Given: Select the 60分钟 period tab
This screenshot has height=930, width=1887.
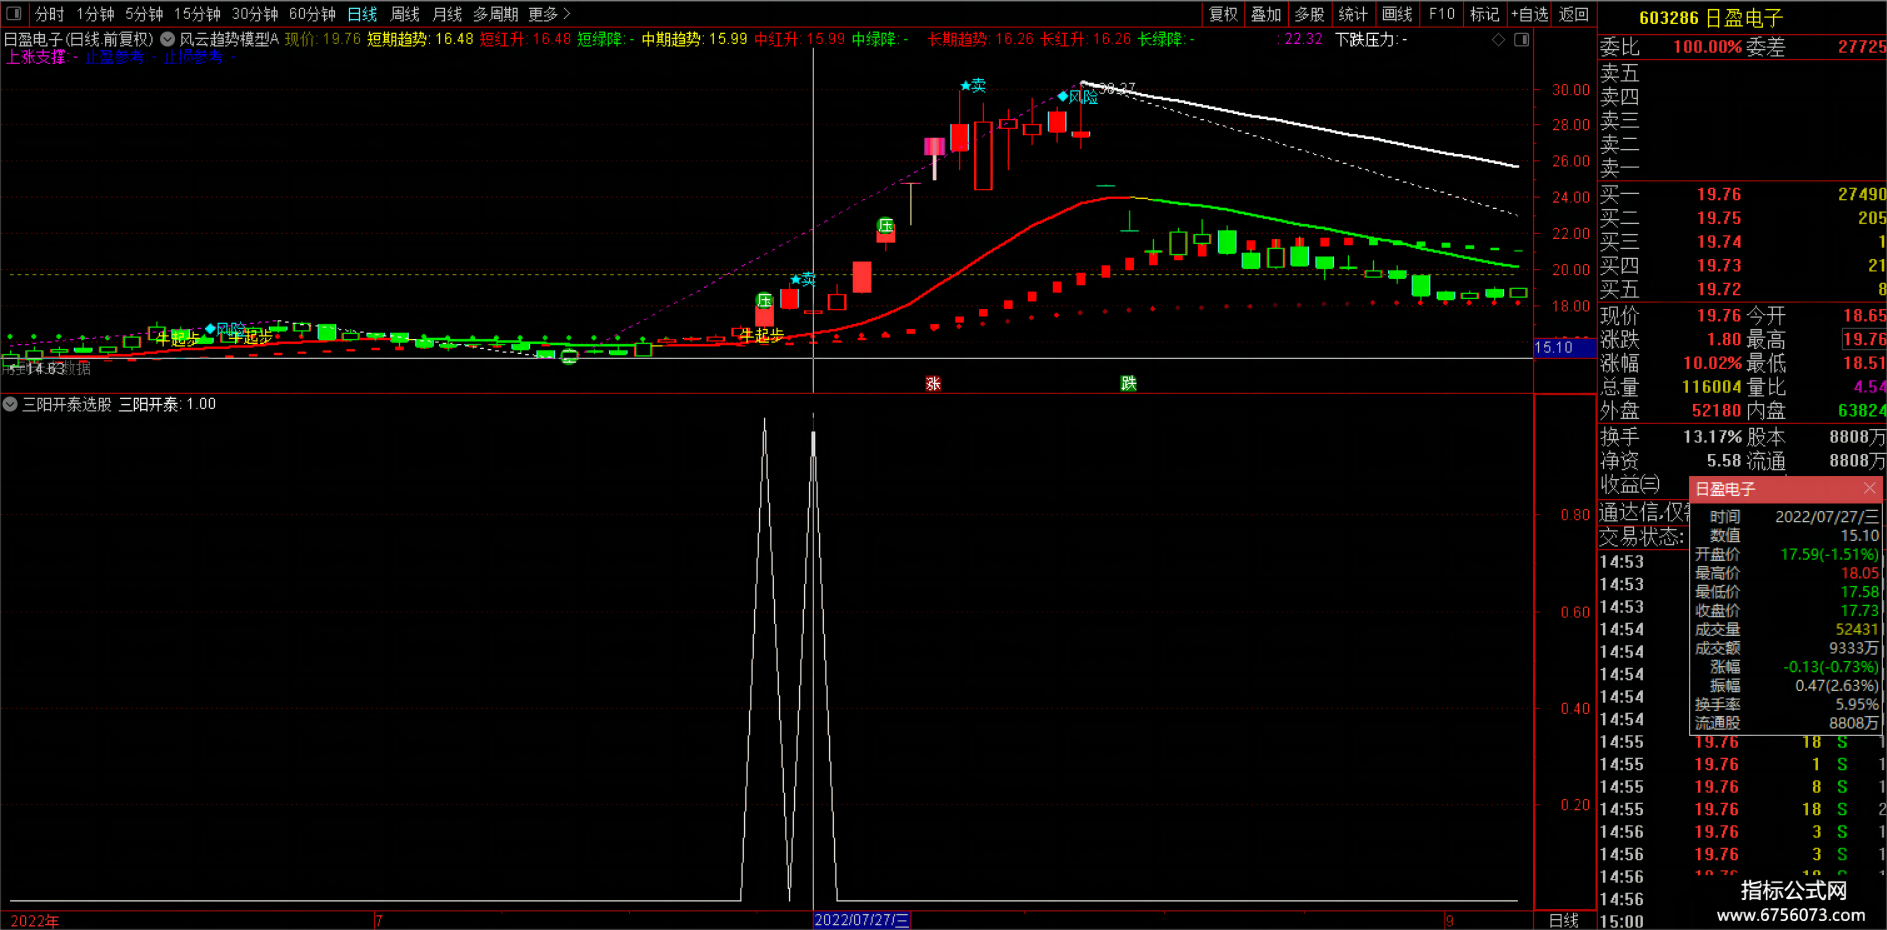Looking at the screenshot, I should point(312,14).
